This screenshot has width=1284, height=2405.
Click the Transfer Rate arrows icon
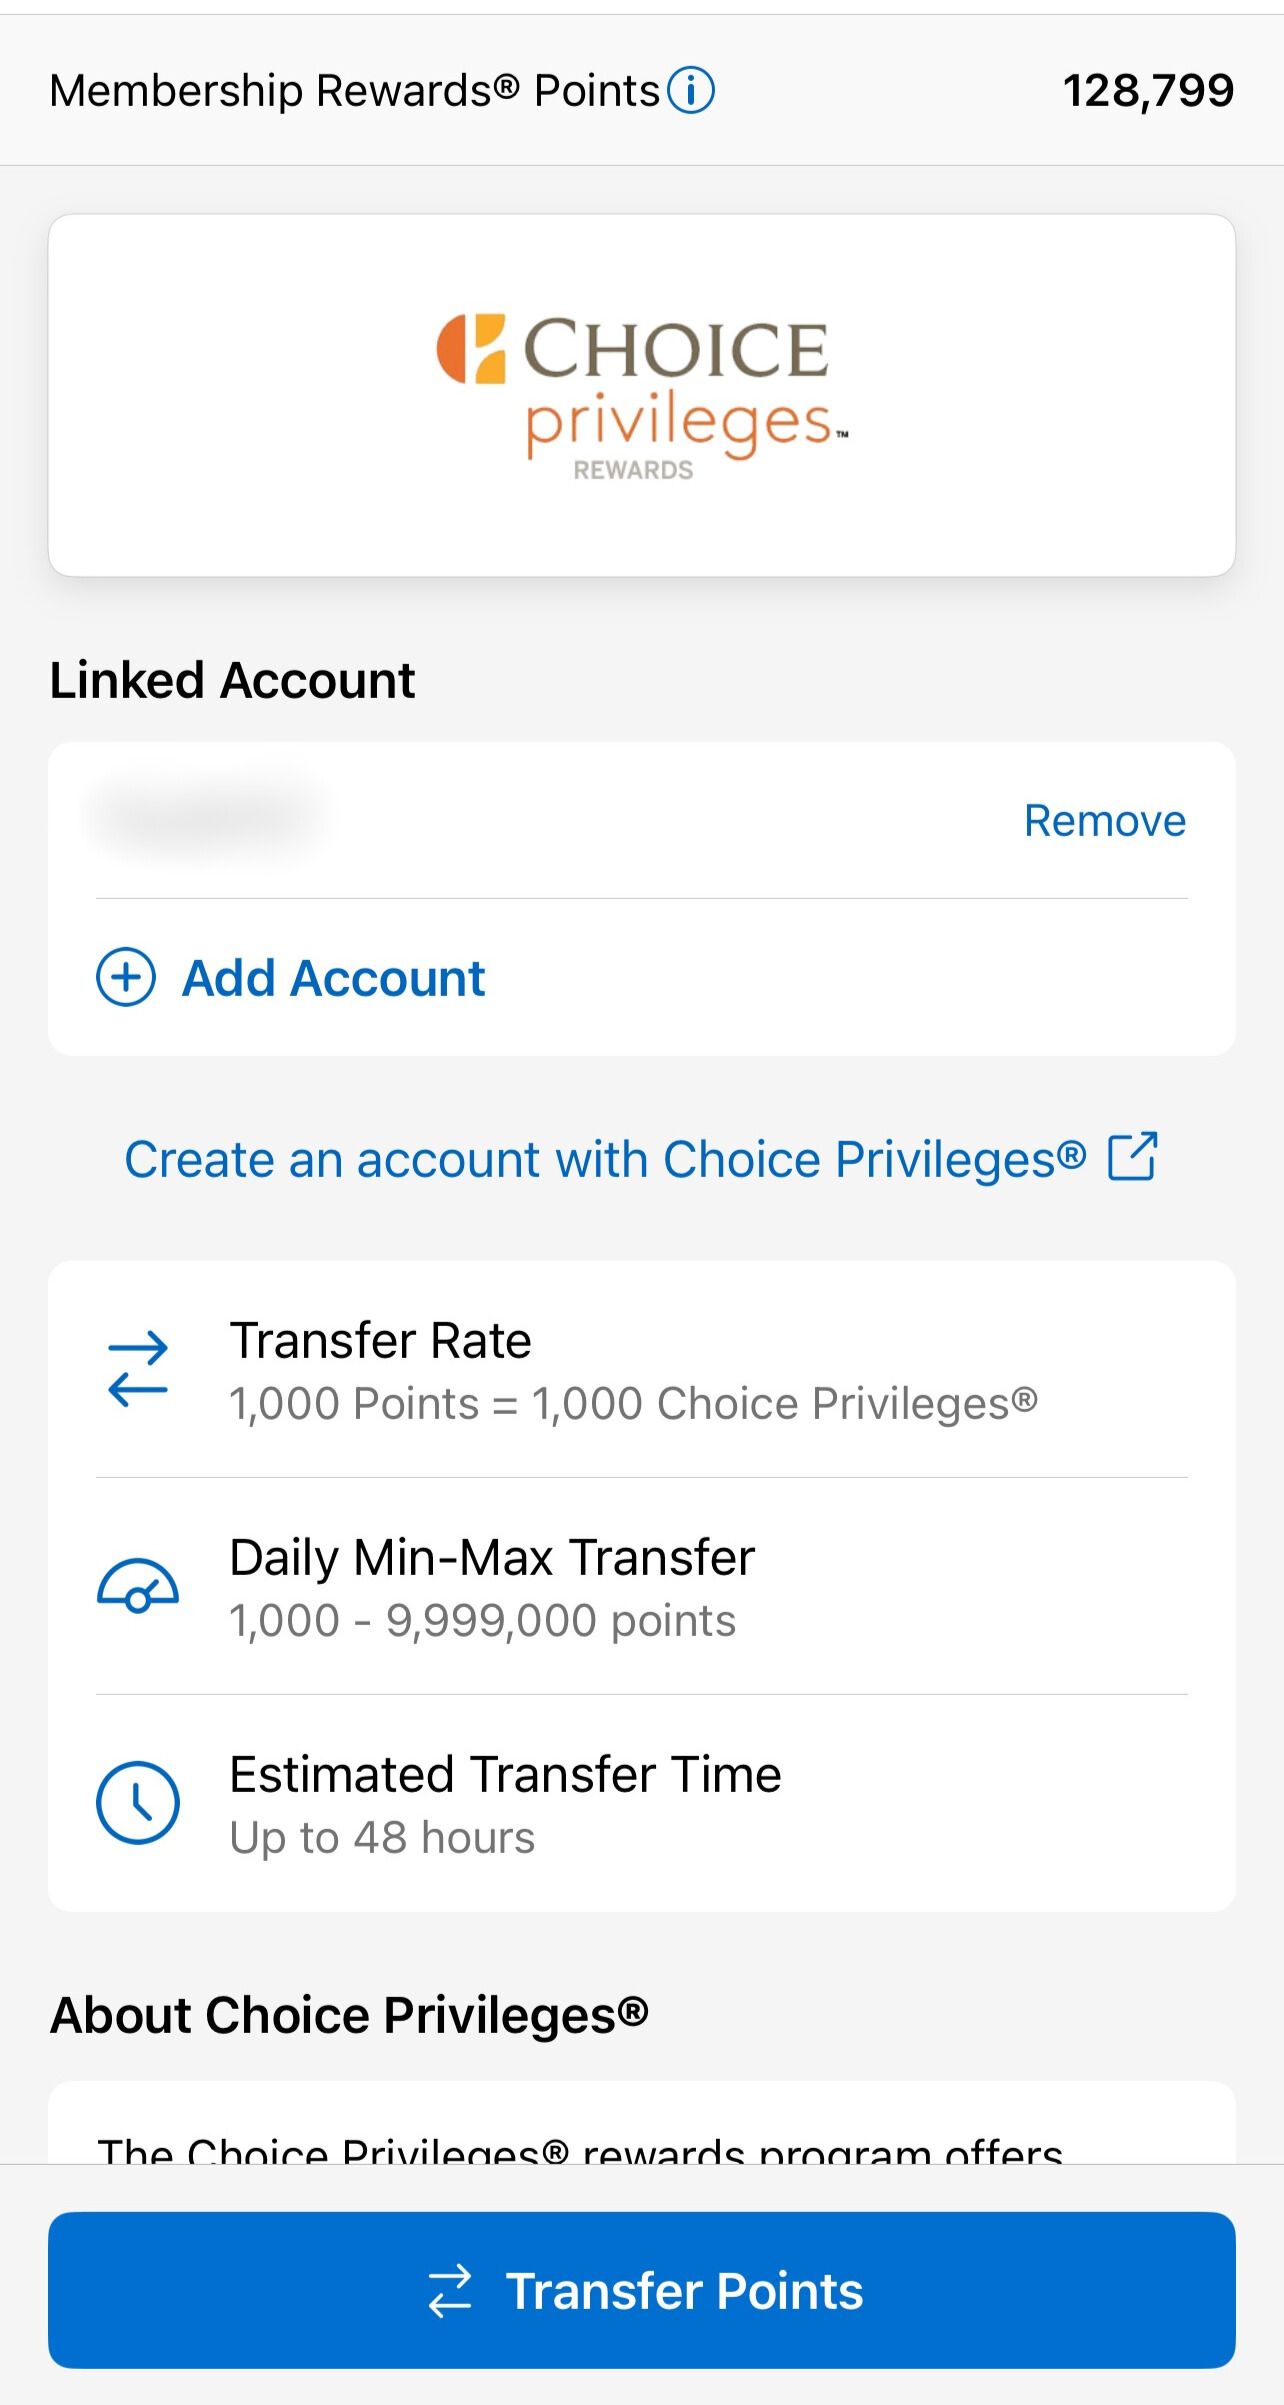point(138,1369)
